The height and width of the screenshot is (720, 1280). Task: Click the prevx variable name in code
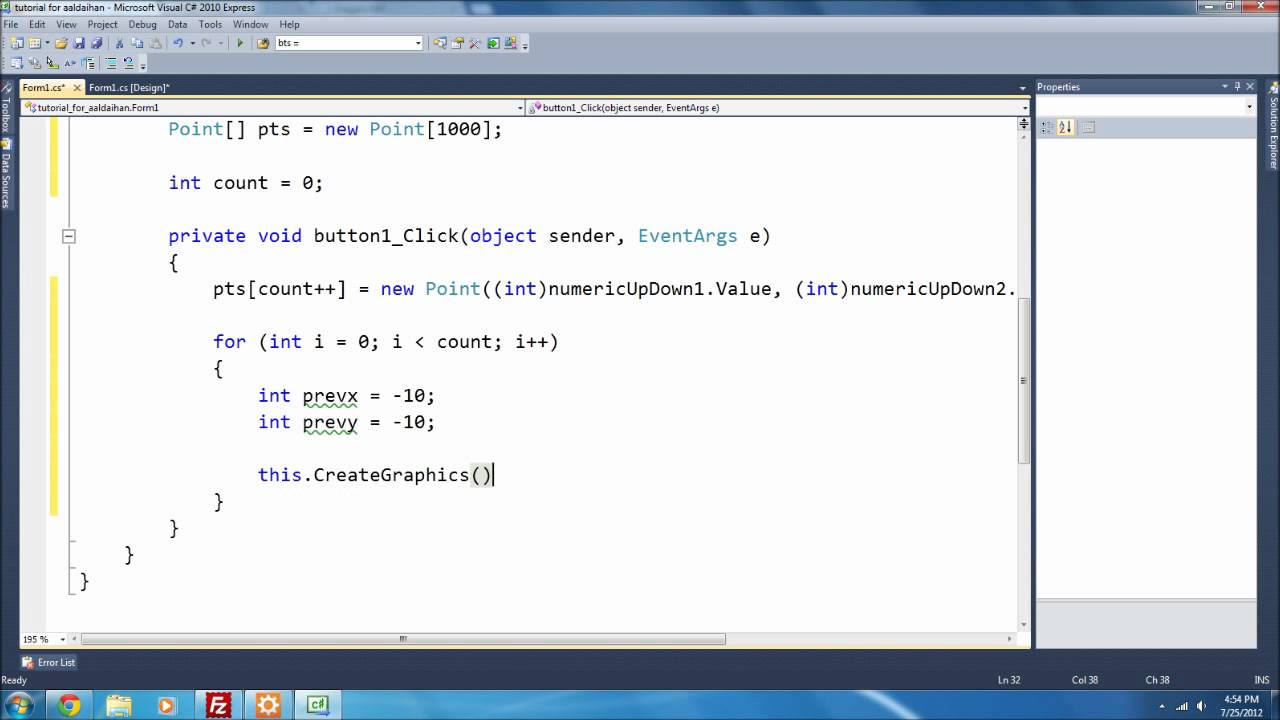[330, 396]
